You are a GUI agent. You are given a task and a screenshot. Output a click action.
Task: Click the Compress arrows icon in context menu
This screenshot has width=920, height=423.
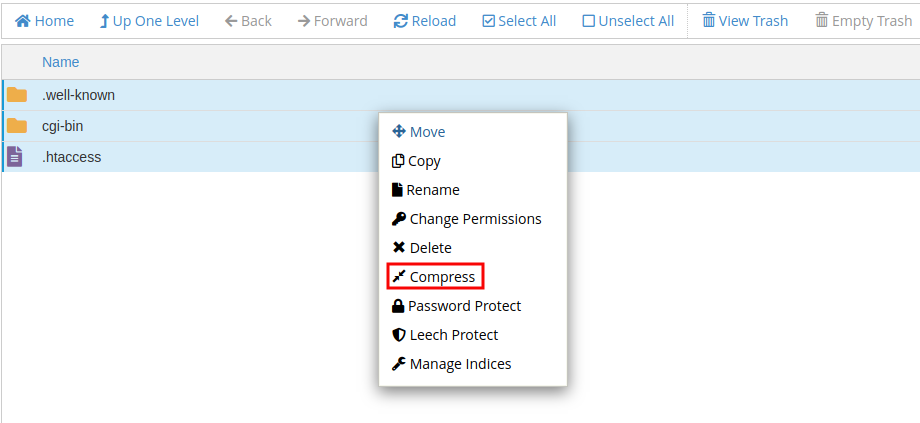399,277
